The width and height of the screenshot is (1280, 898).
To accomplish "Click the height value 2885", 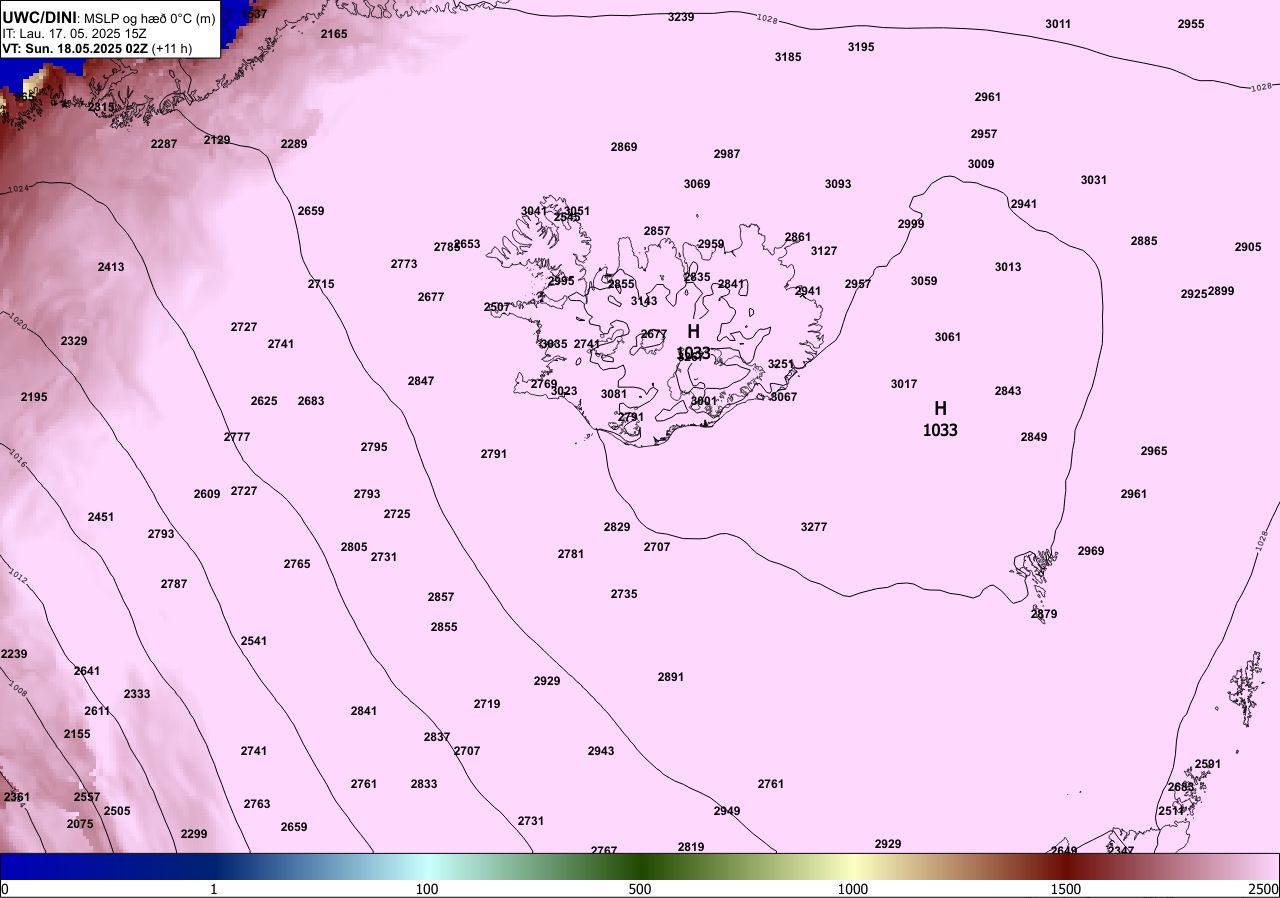I will (1144, 241).
